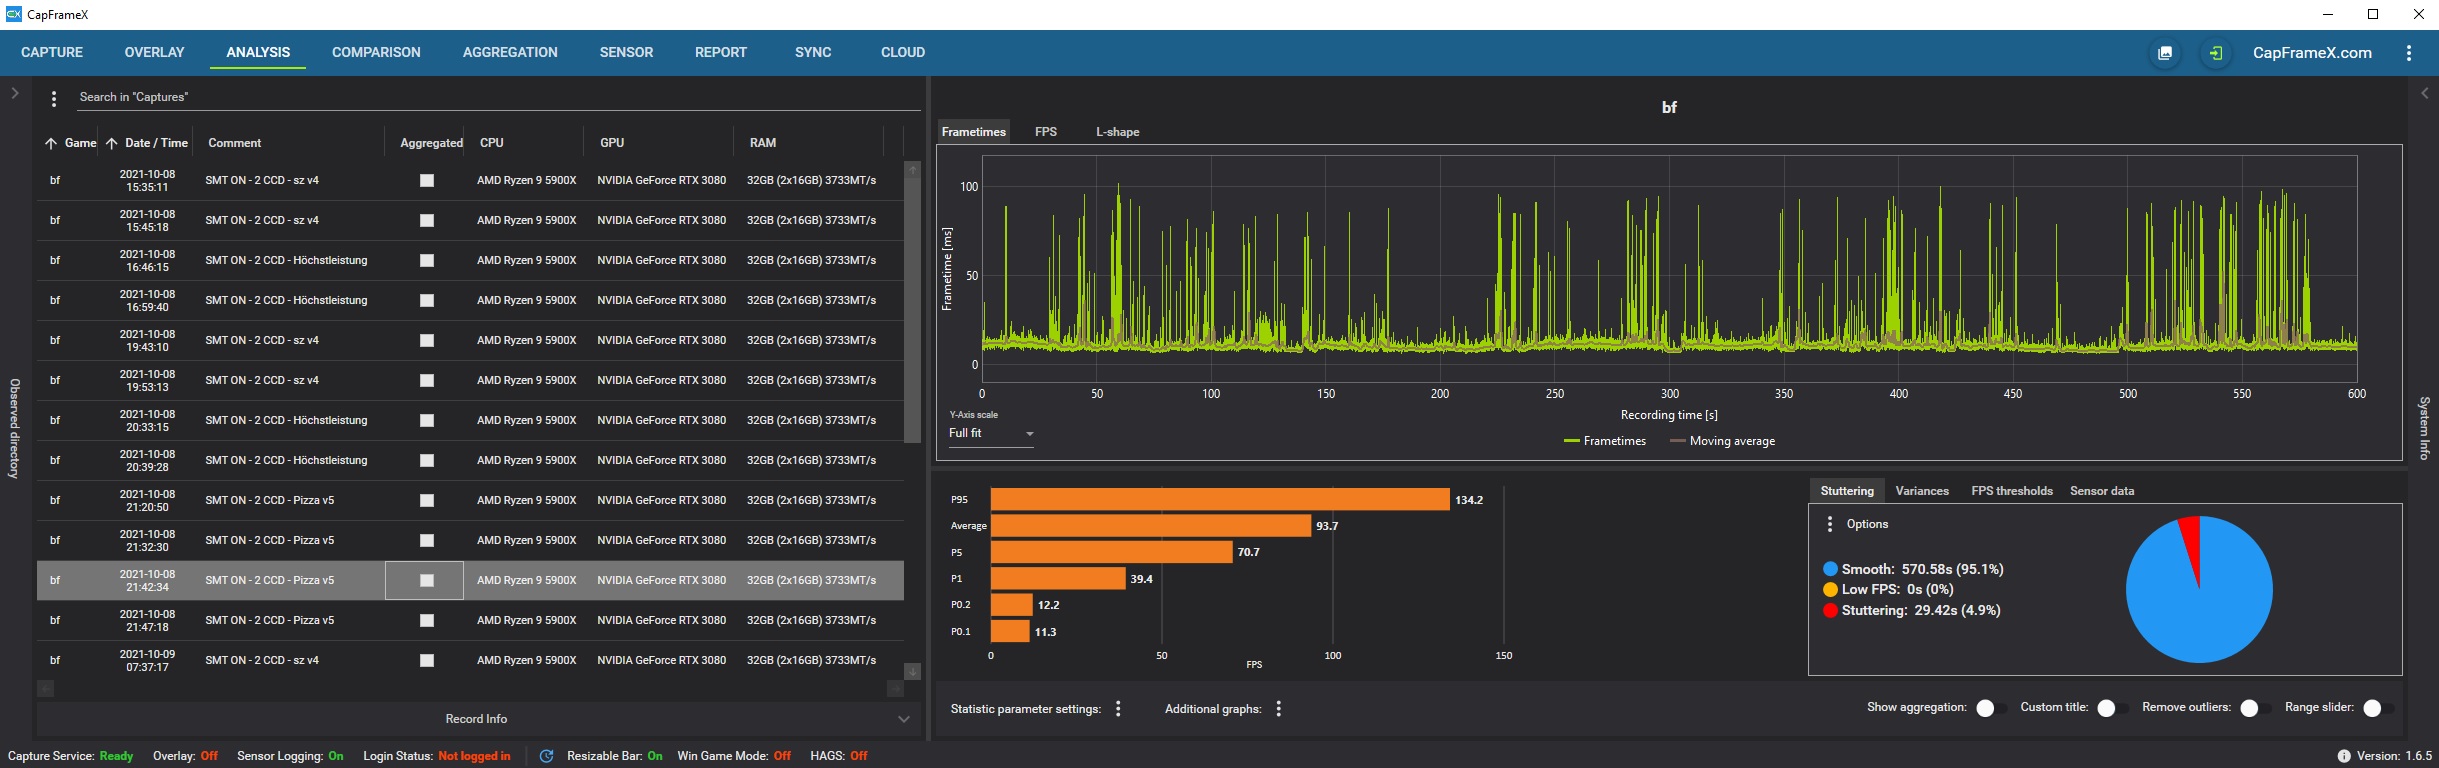Sort captures by the Date / Time arrow

(x=112, y=143)
